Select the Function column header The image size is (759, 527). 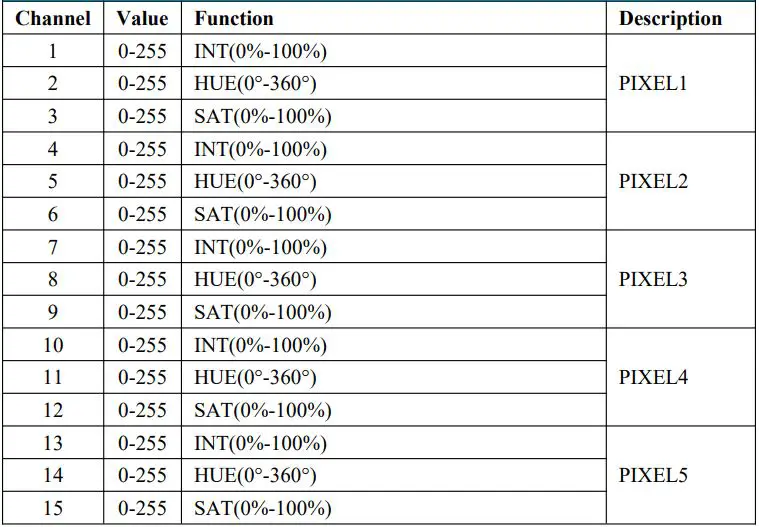(233, 18)
